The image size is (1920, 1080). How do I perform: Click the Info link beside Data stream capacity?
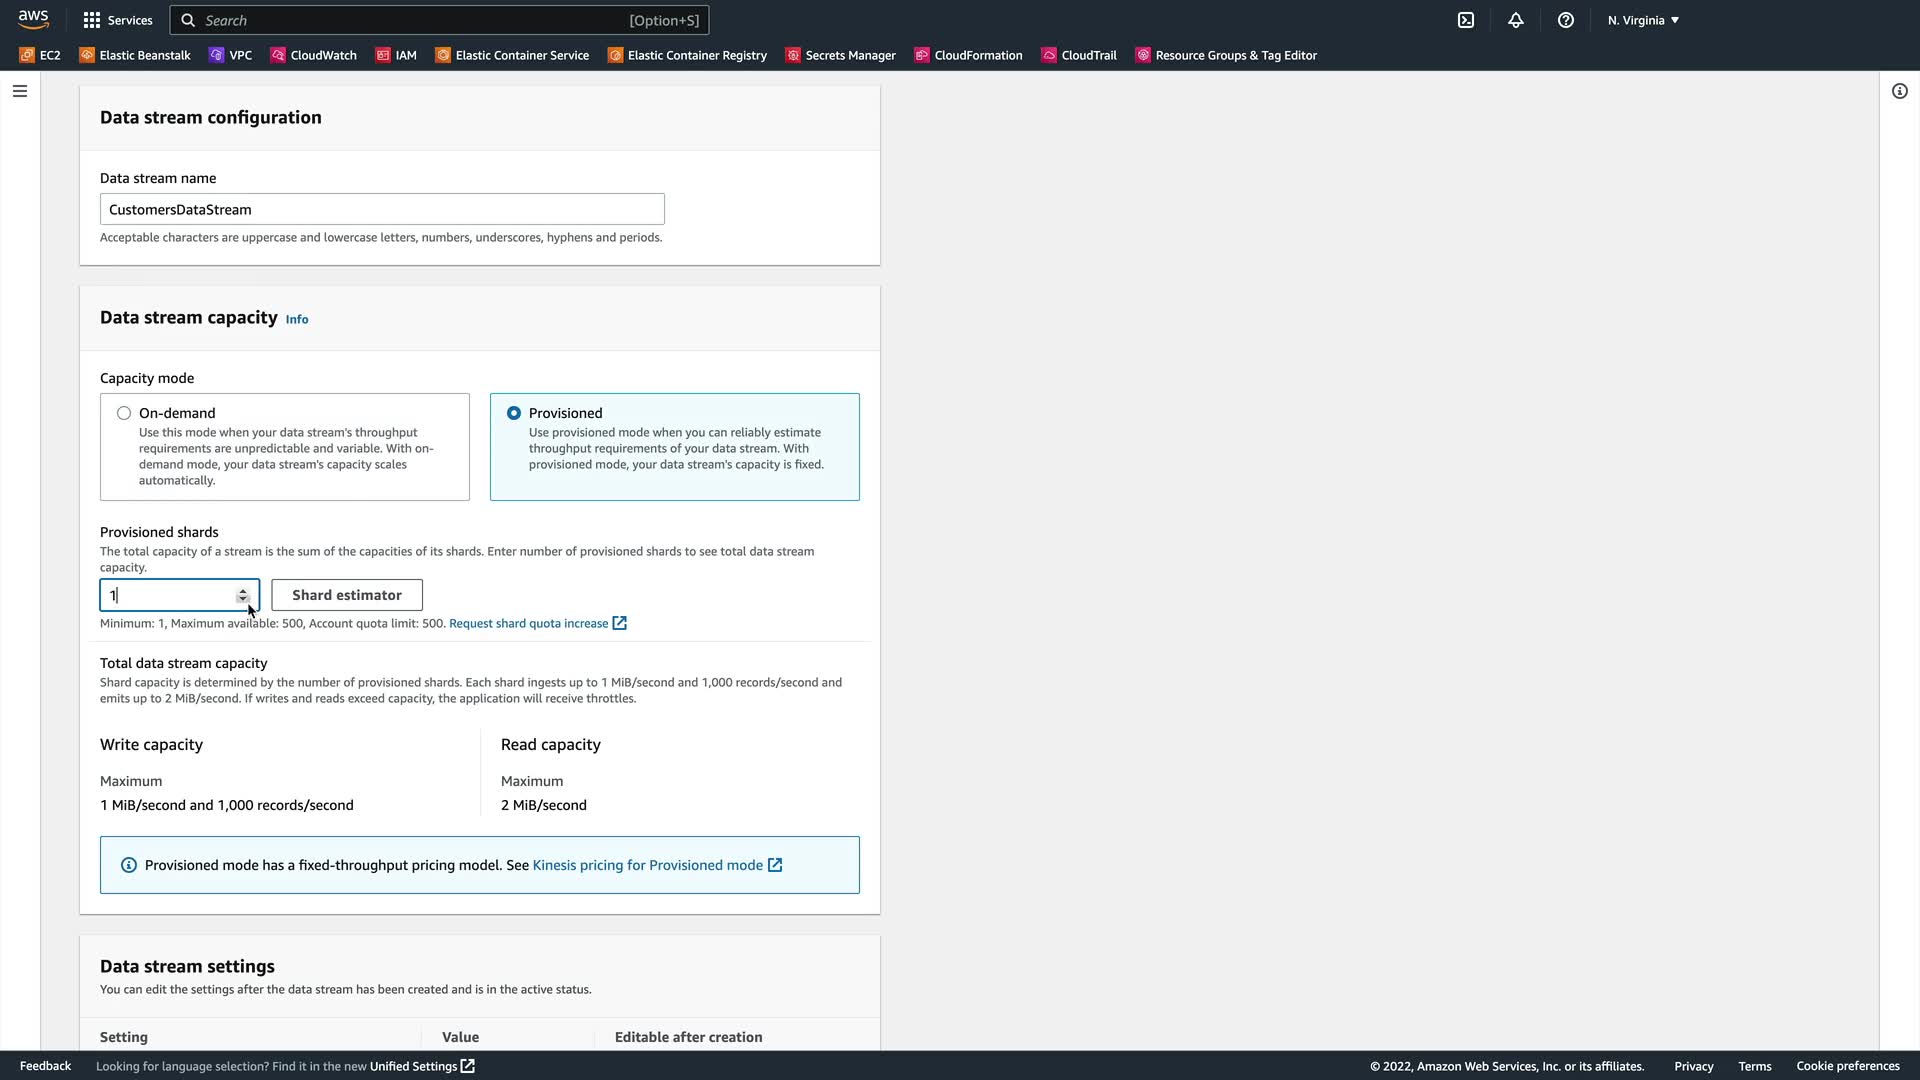pos(297,319)
